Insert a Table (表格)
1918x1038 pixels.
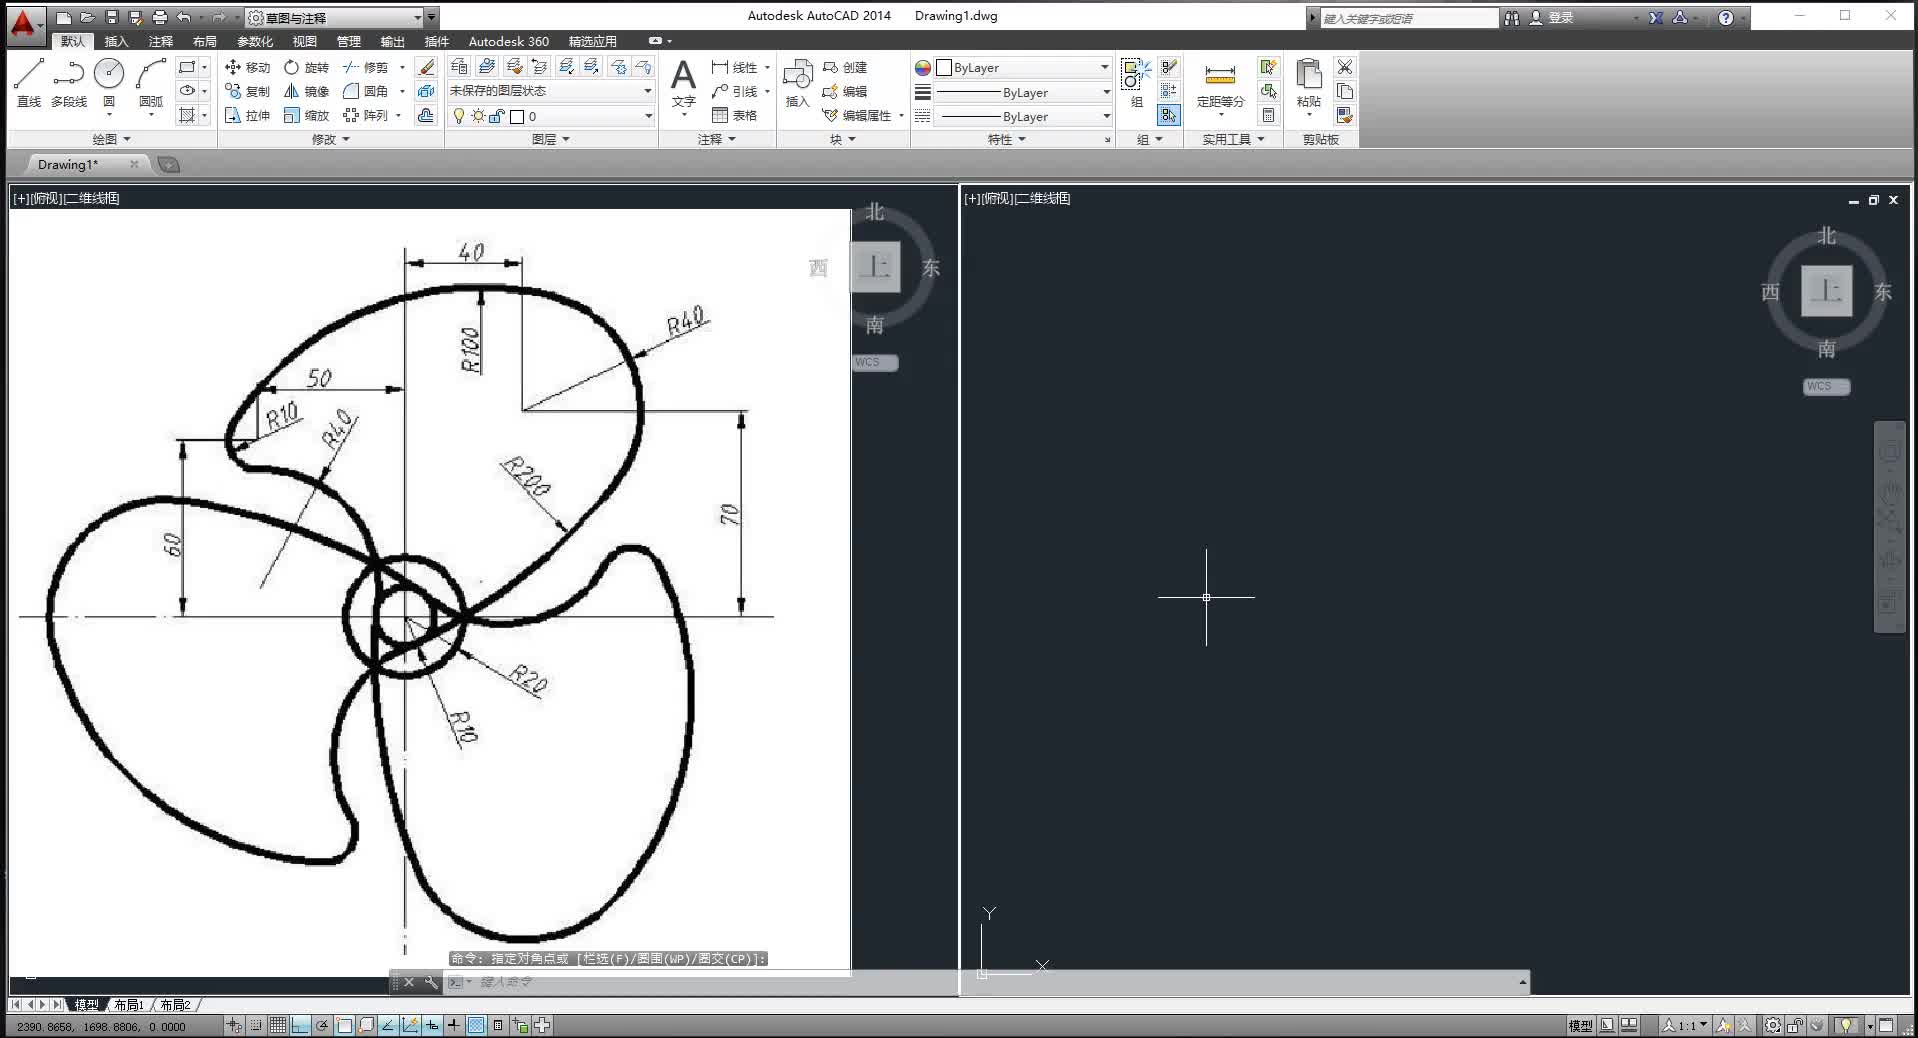point(735,115)
